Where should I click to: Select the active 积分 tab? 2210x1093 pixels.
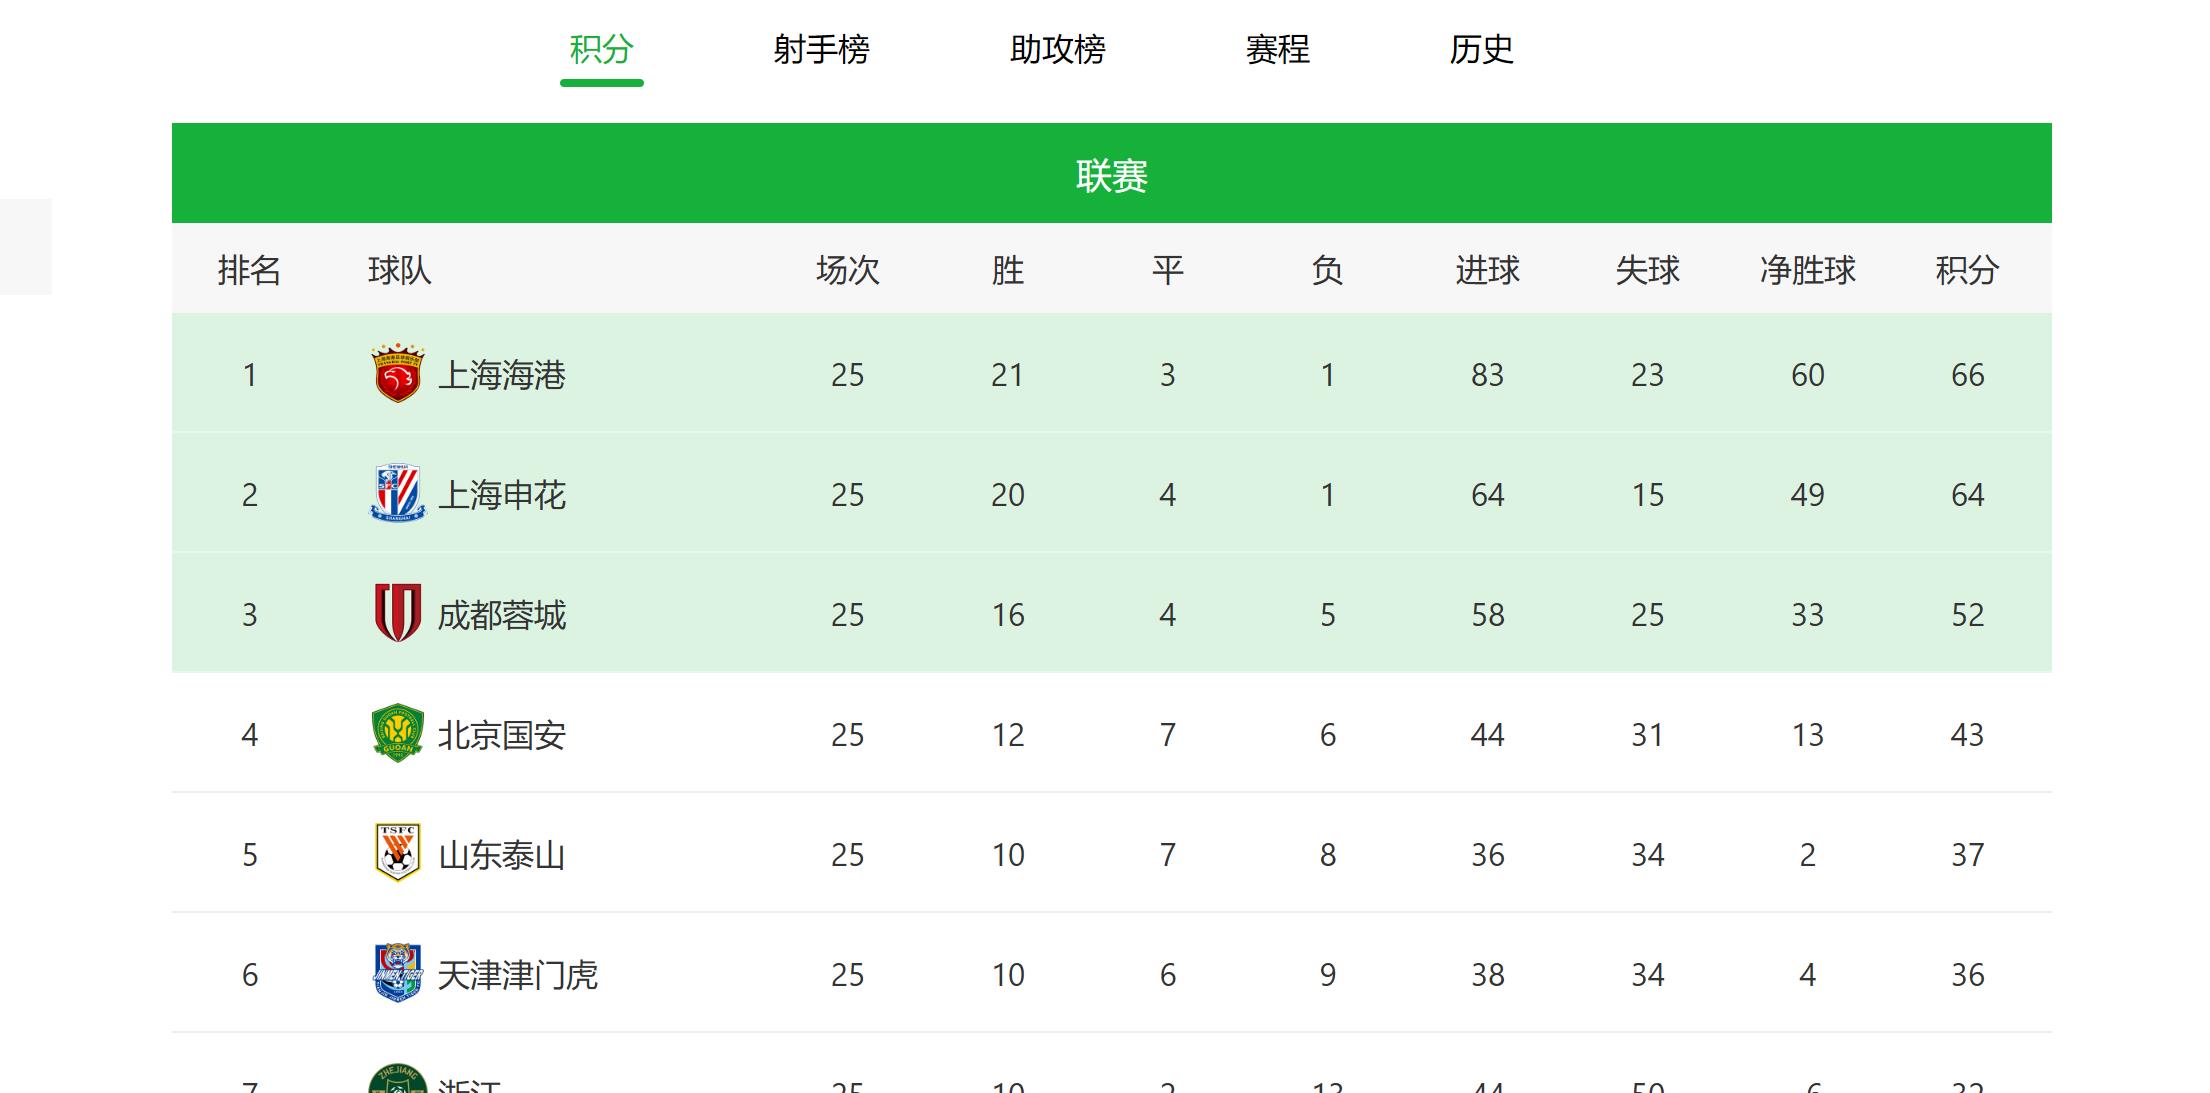tap(601, 49)
